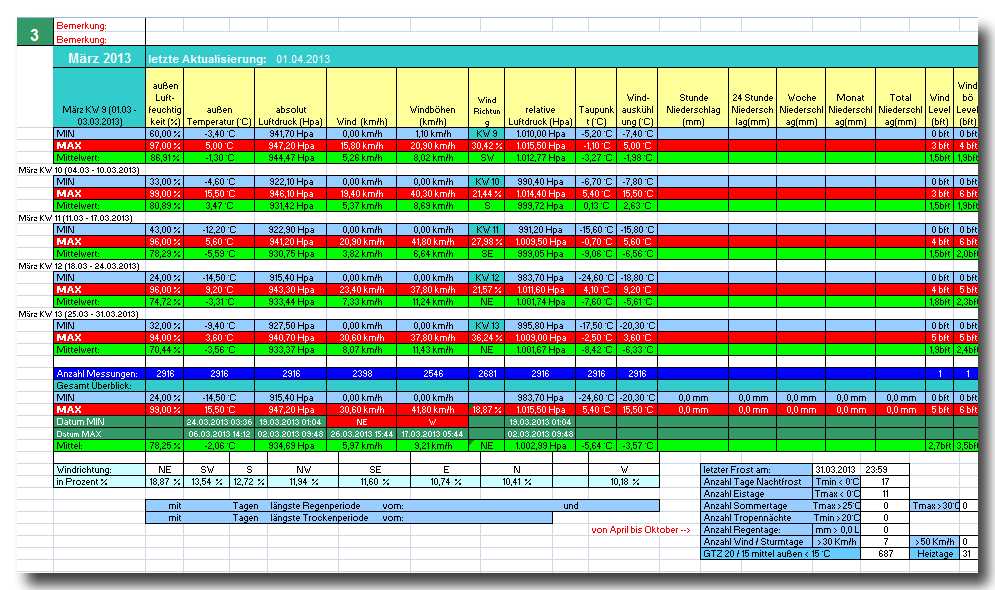The width and height of the screenshot is (995, 590).
Task: Click the 'letzte Aktualisierung:' label
Action: (x=208, y=59)
